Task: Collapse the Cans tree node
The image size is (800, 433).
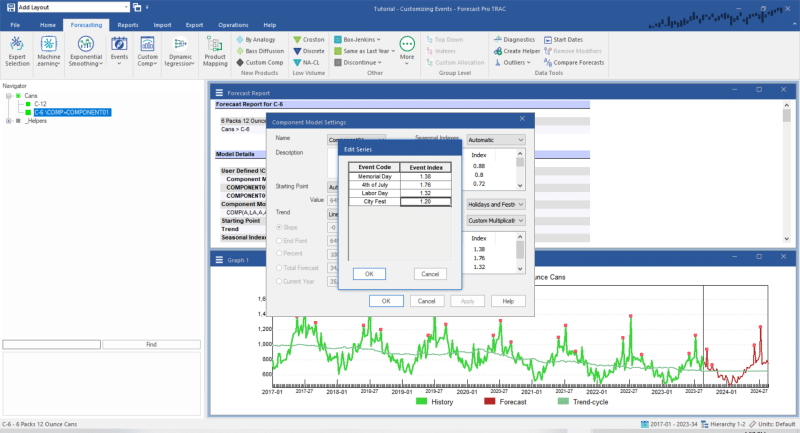Action: click(9, 95)
